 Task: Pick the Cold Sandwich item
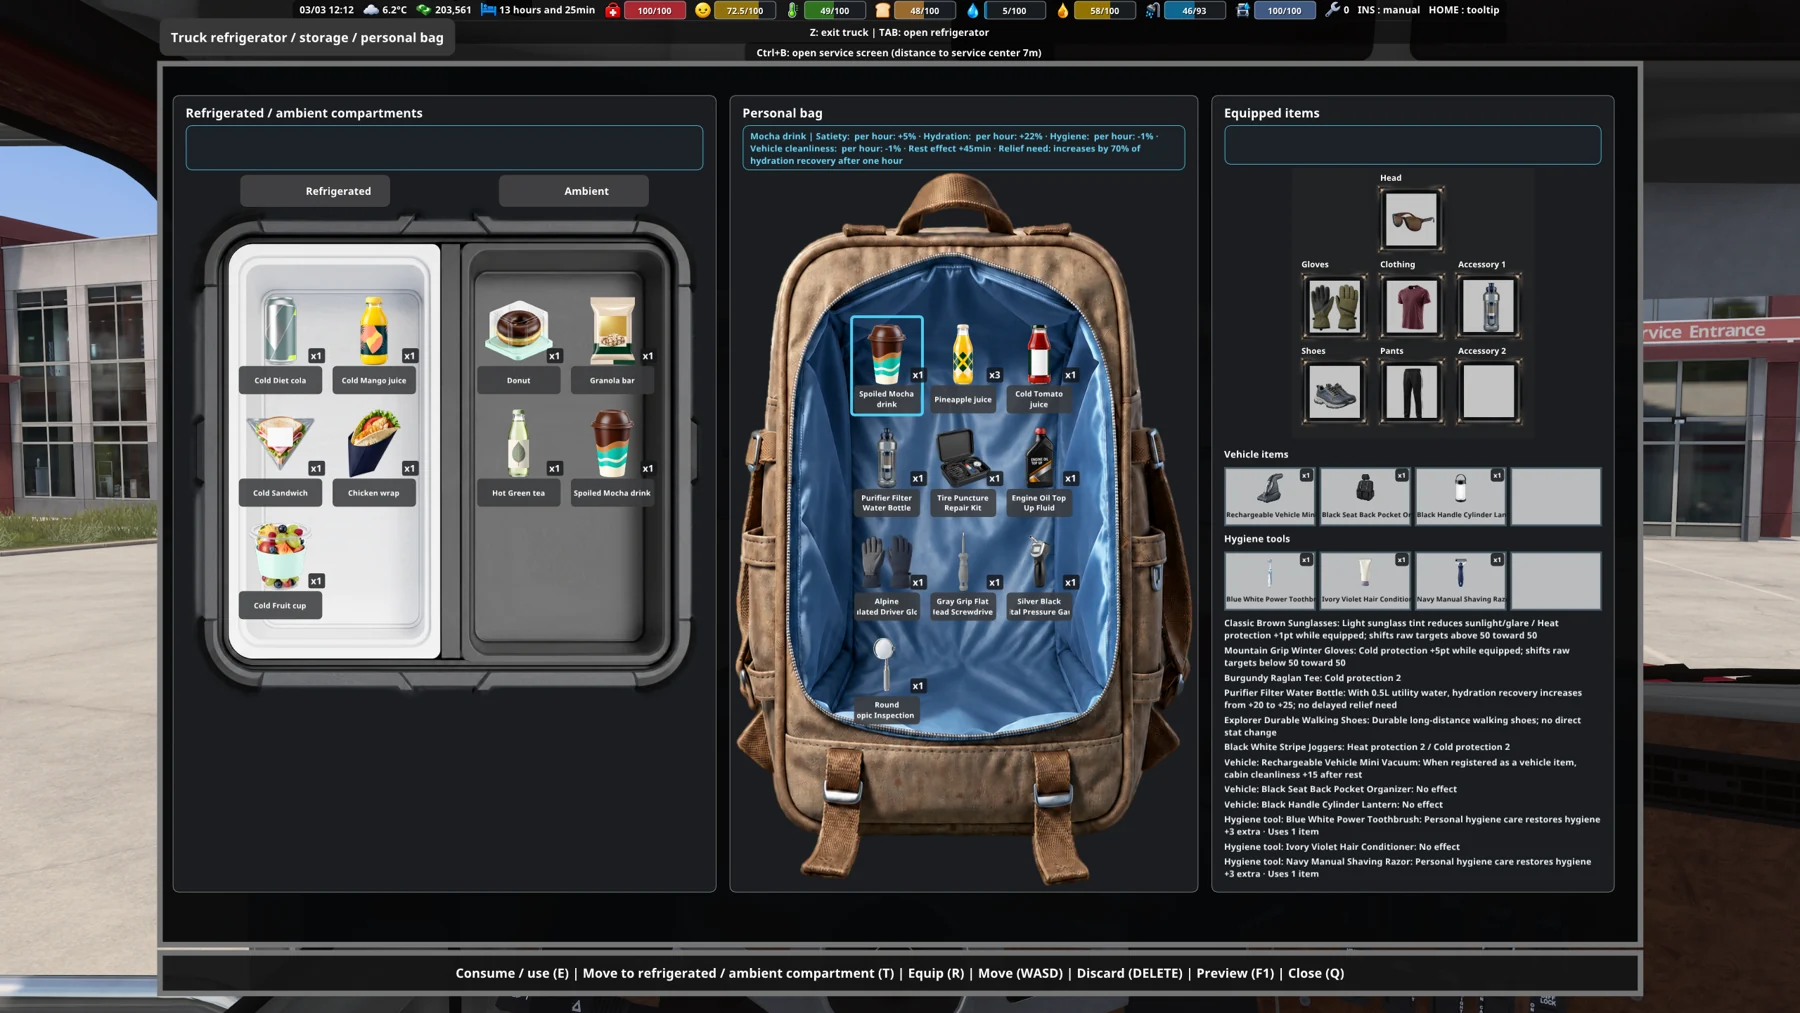[x=280, y=454]
